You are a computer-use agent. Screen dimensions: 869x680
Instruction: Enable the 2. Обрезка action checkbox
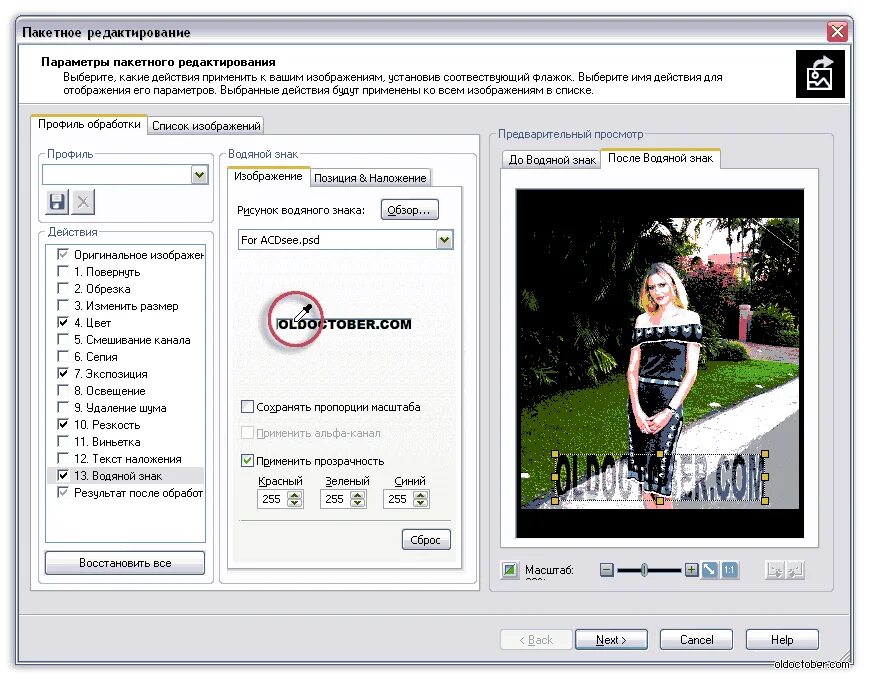(63, 289)
